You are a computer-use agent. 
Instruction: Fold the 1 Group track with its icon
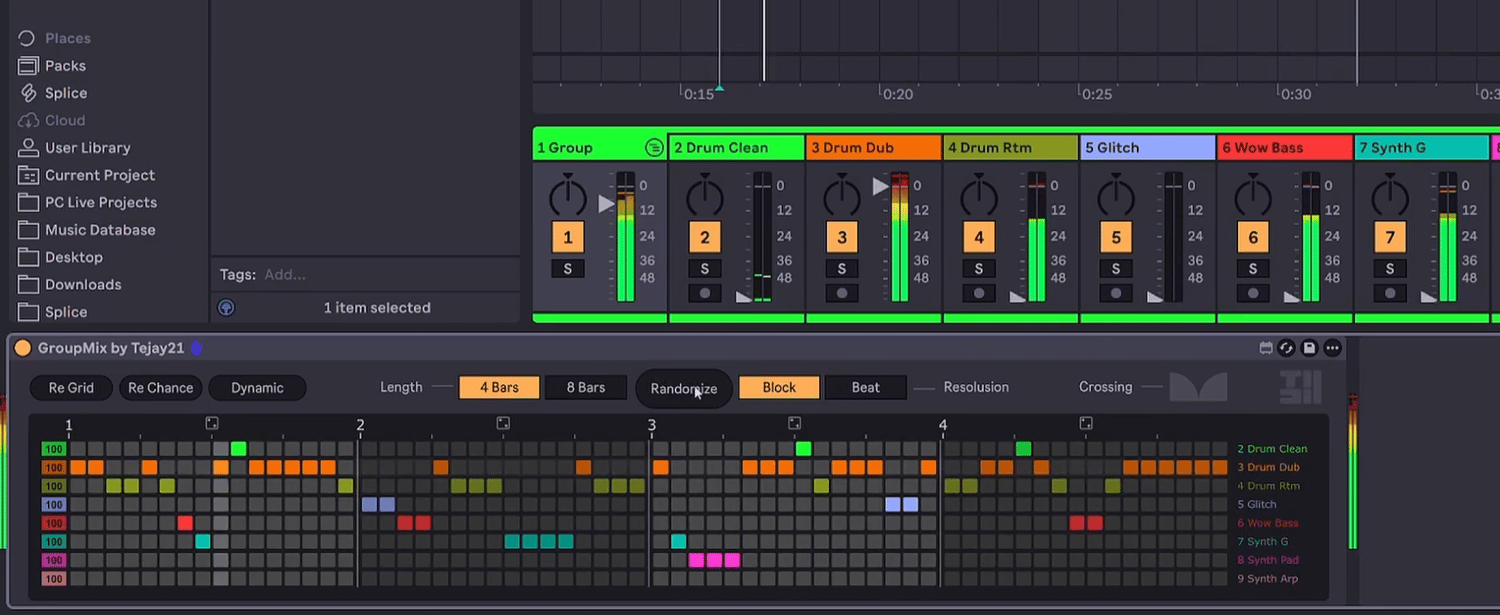pyautogui.click(x=654, y=148)
